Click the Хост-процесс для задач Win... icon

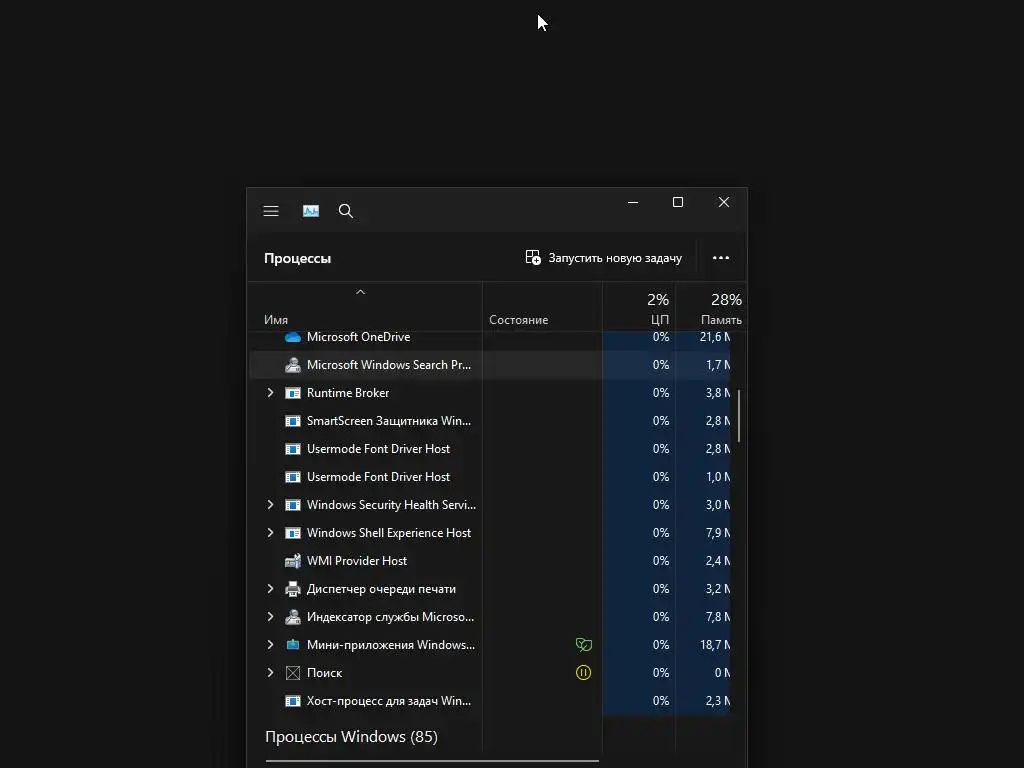click(293, 701)
